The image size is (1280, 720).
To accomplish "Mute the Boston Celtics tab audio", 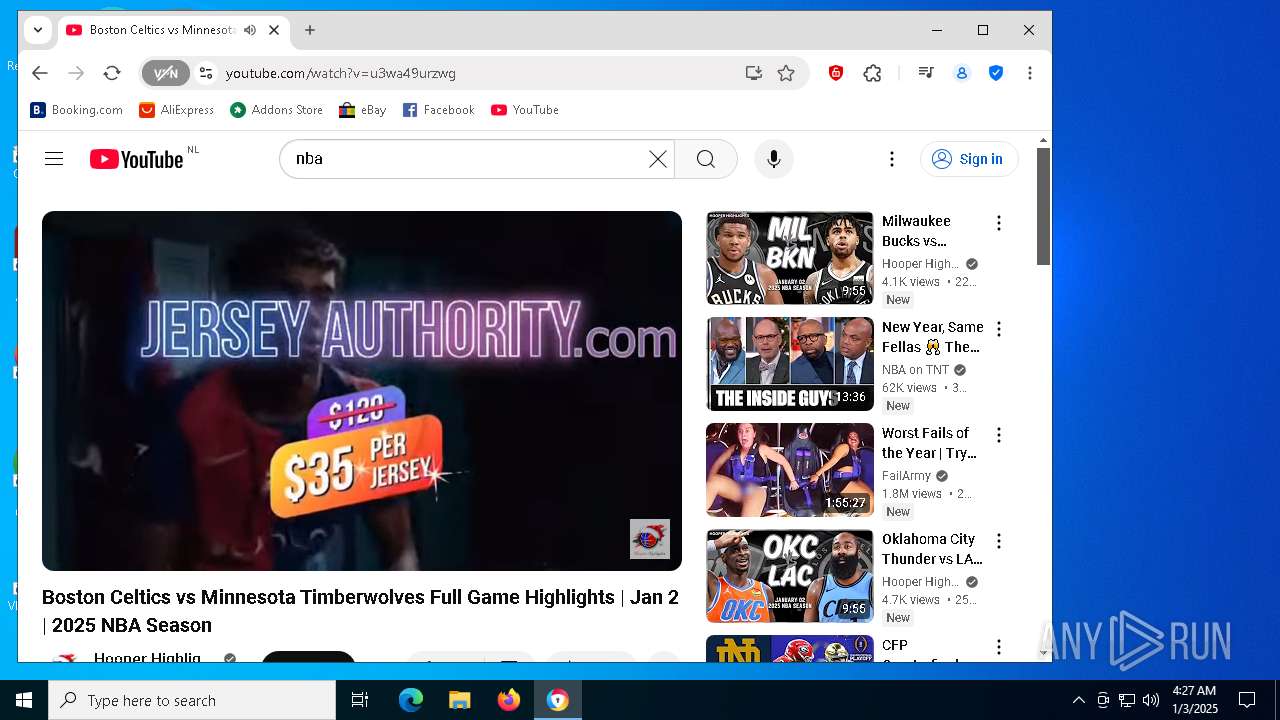I will (x=250, y=30).
